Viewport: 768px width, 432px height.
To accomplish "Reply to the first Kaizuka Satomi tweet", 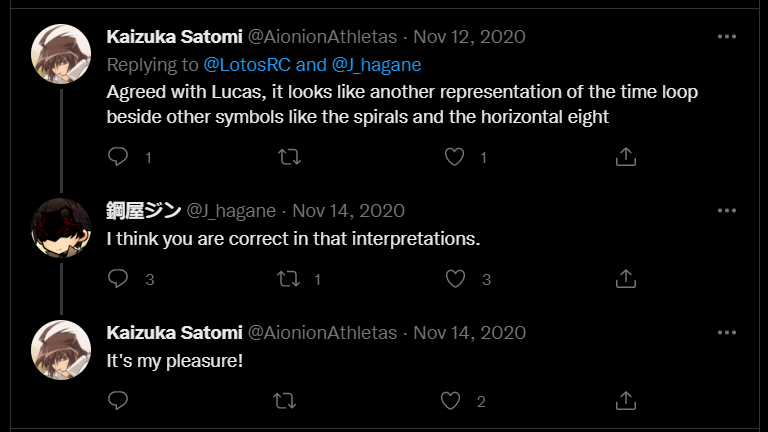I will [x=118, y=157].
